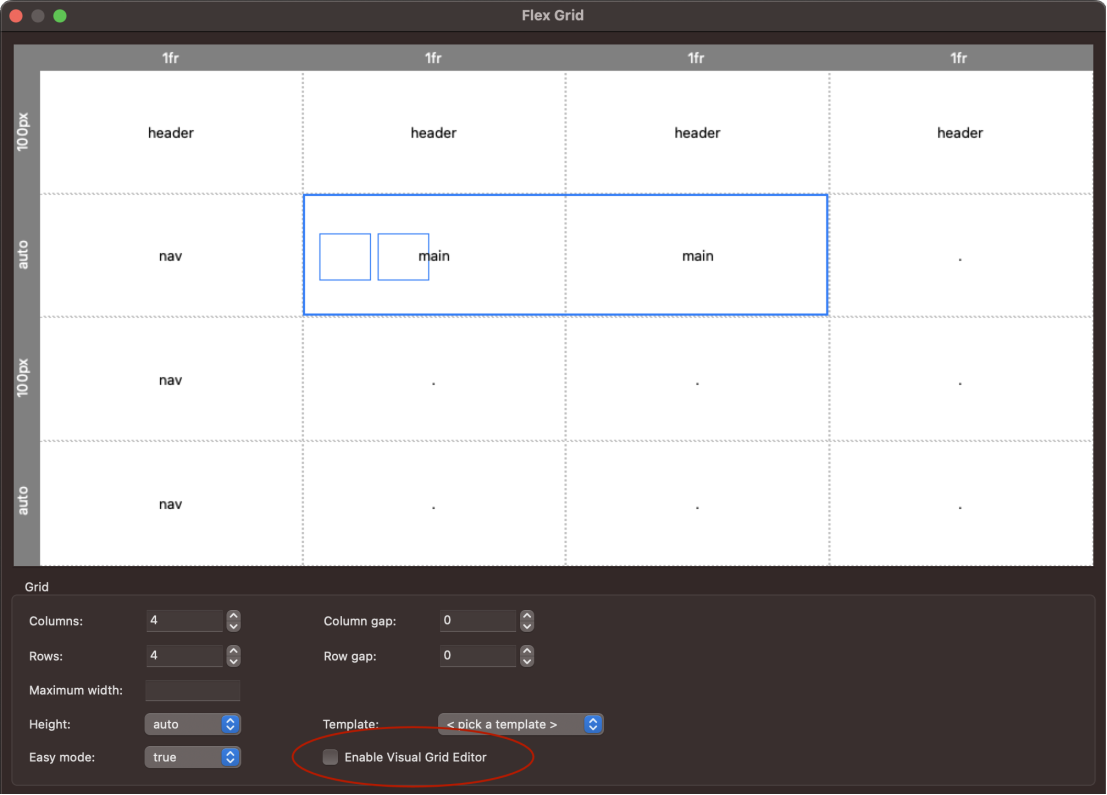This screenshot has height=795, width=1107.
Task: Click the Column gap stepper arrows
Action: pos(527,621)
